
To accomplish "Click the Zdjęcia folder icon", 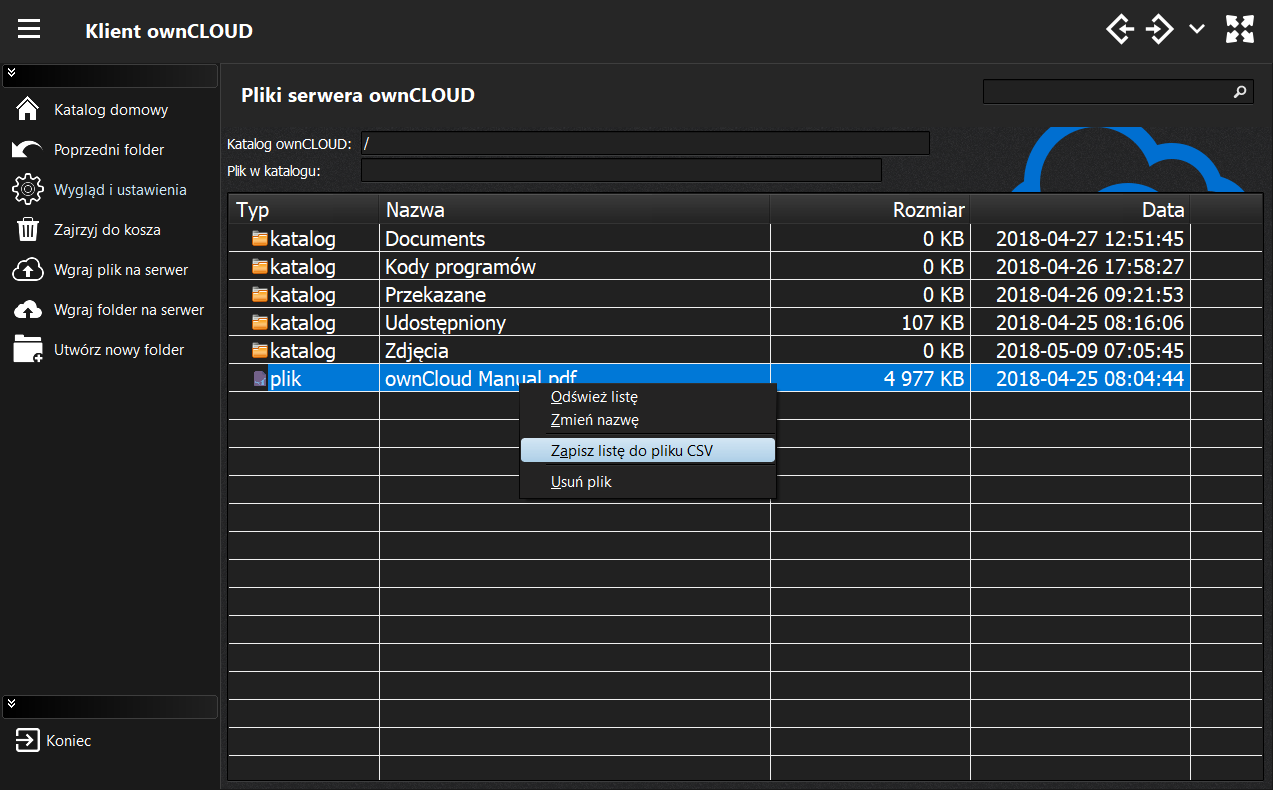I will 260,350.
